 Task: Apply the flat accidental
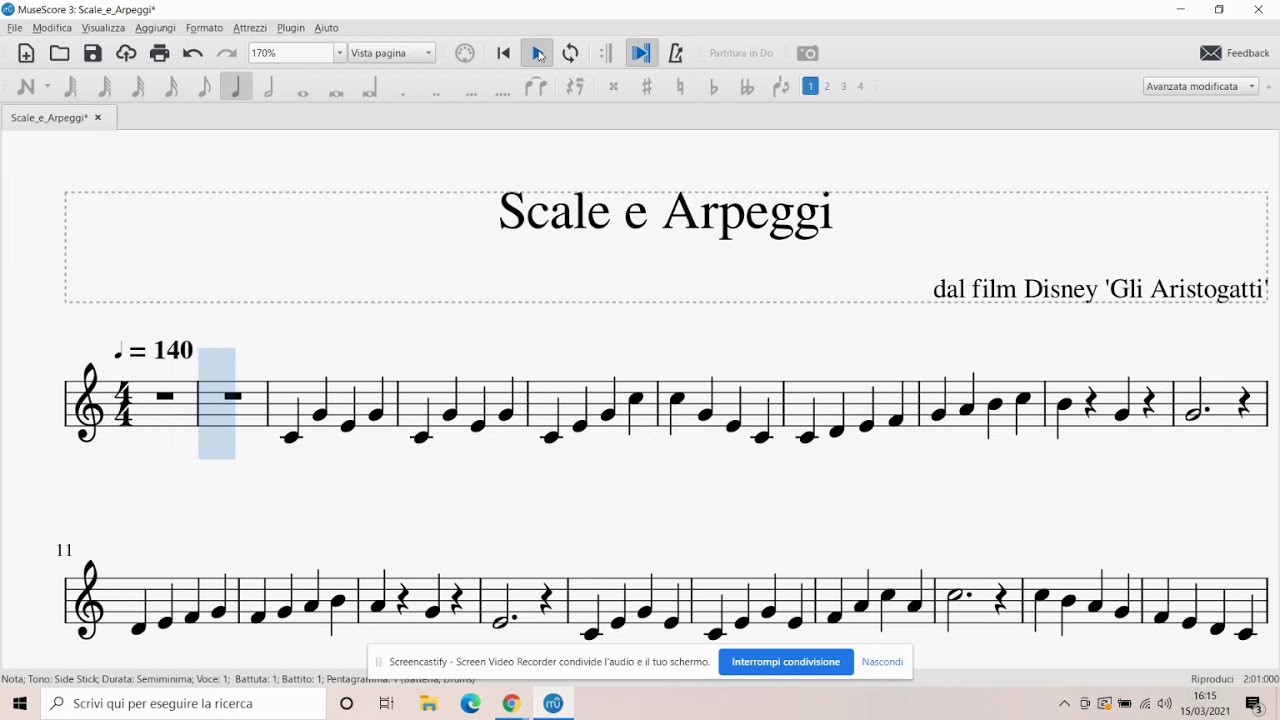click(x=713, y=87)
